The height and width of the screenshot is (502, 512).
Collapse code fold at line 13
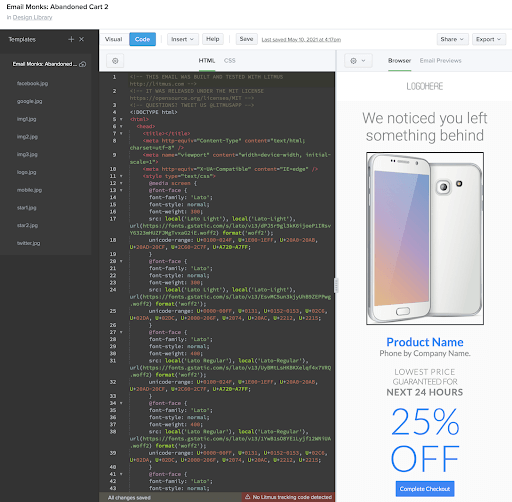[x=121, y=190]
